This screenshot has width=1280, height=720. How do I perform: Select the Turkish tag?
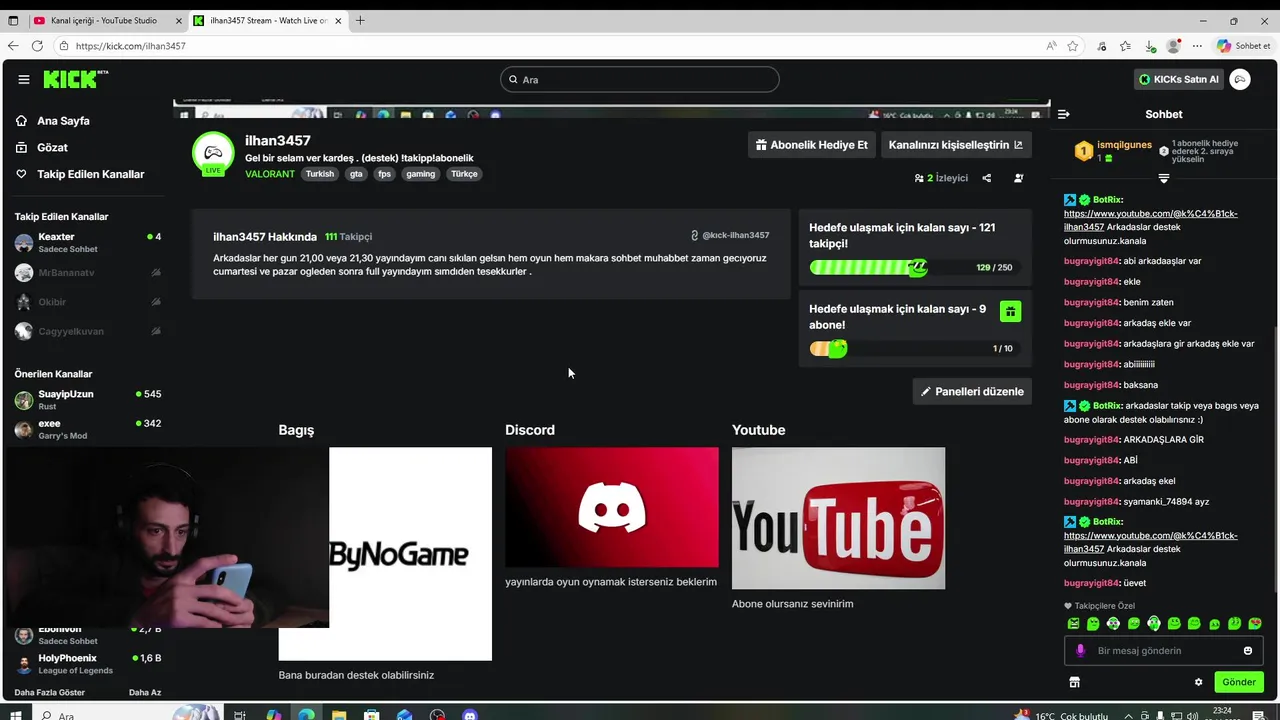pos(320,174)
